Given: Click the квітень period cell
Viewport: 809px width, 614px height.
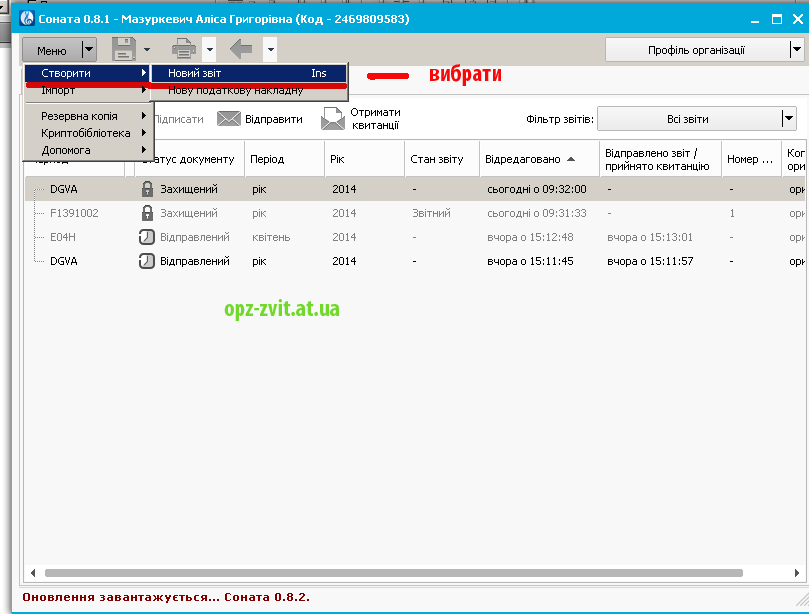Looking at the screenshot, I should pyautogui.click(x=271, y=237).
